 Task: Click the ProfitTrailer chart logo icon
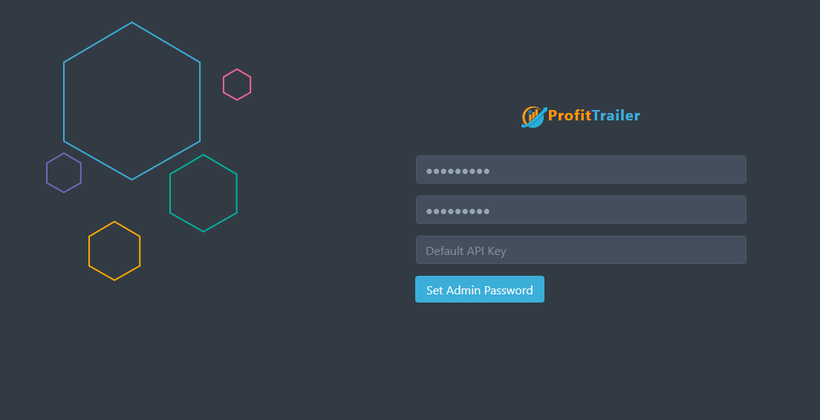click(x=534, y=117)
